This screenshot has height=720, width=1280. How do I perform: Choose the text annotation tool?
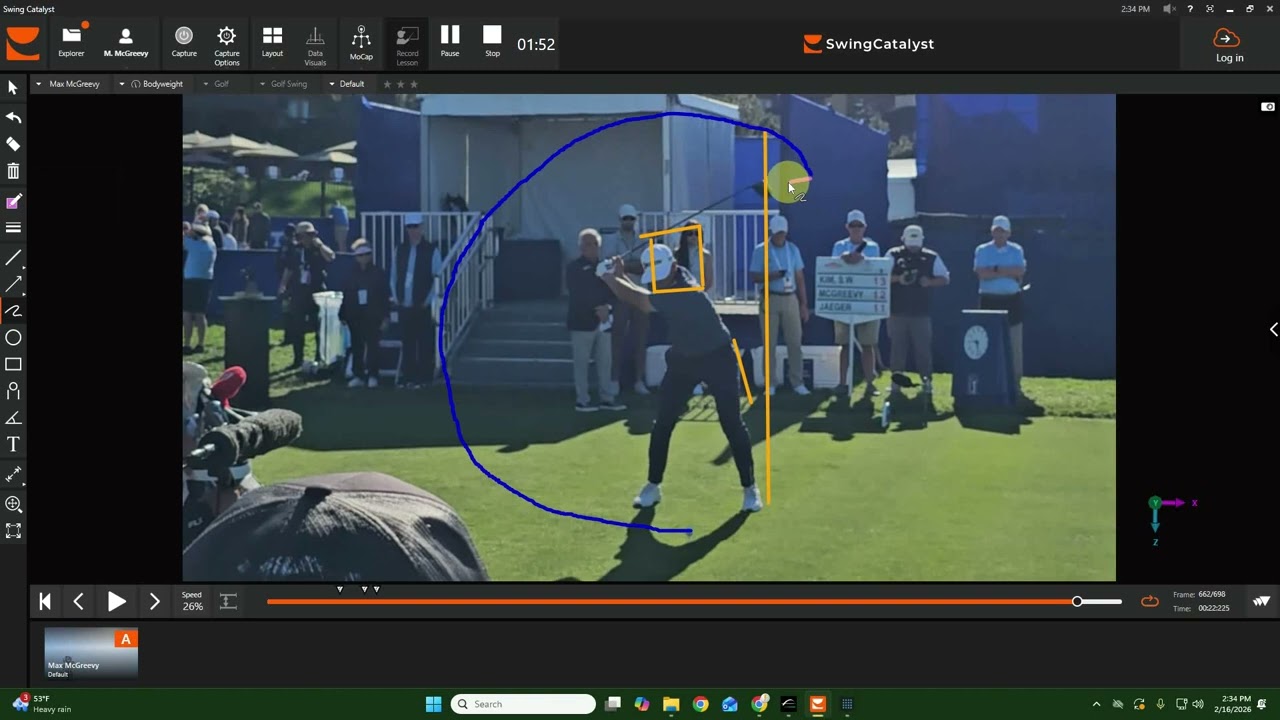click(x=14, y=444)
